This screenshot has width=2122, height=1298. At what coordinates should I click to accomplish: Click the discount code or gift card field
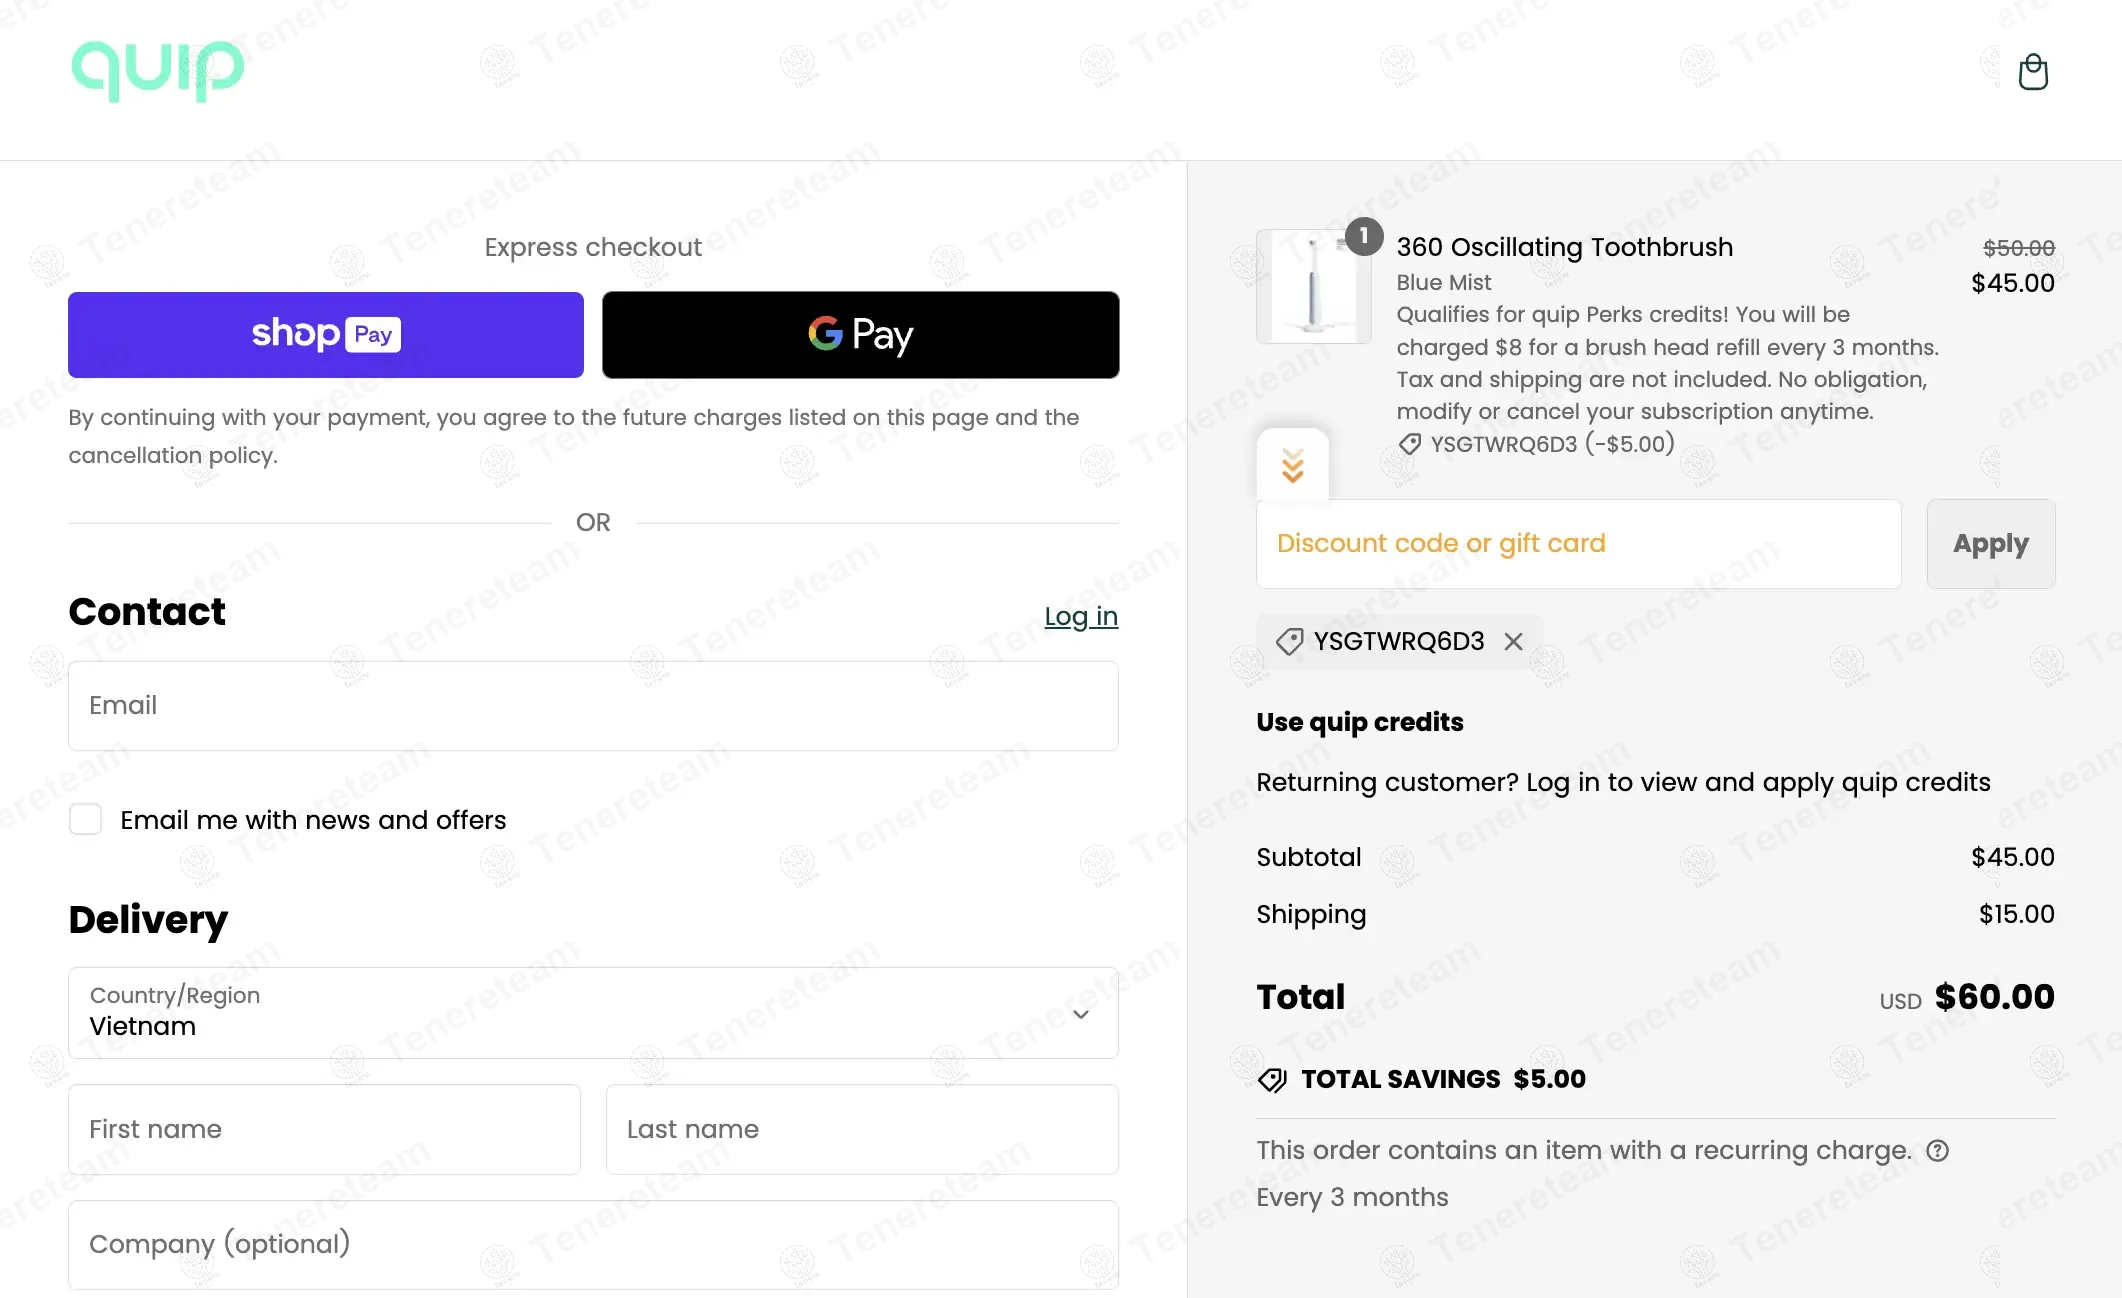coord(1578,544)
